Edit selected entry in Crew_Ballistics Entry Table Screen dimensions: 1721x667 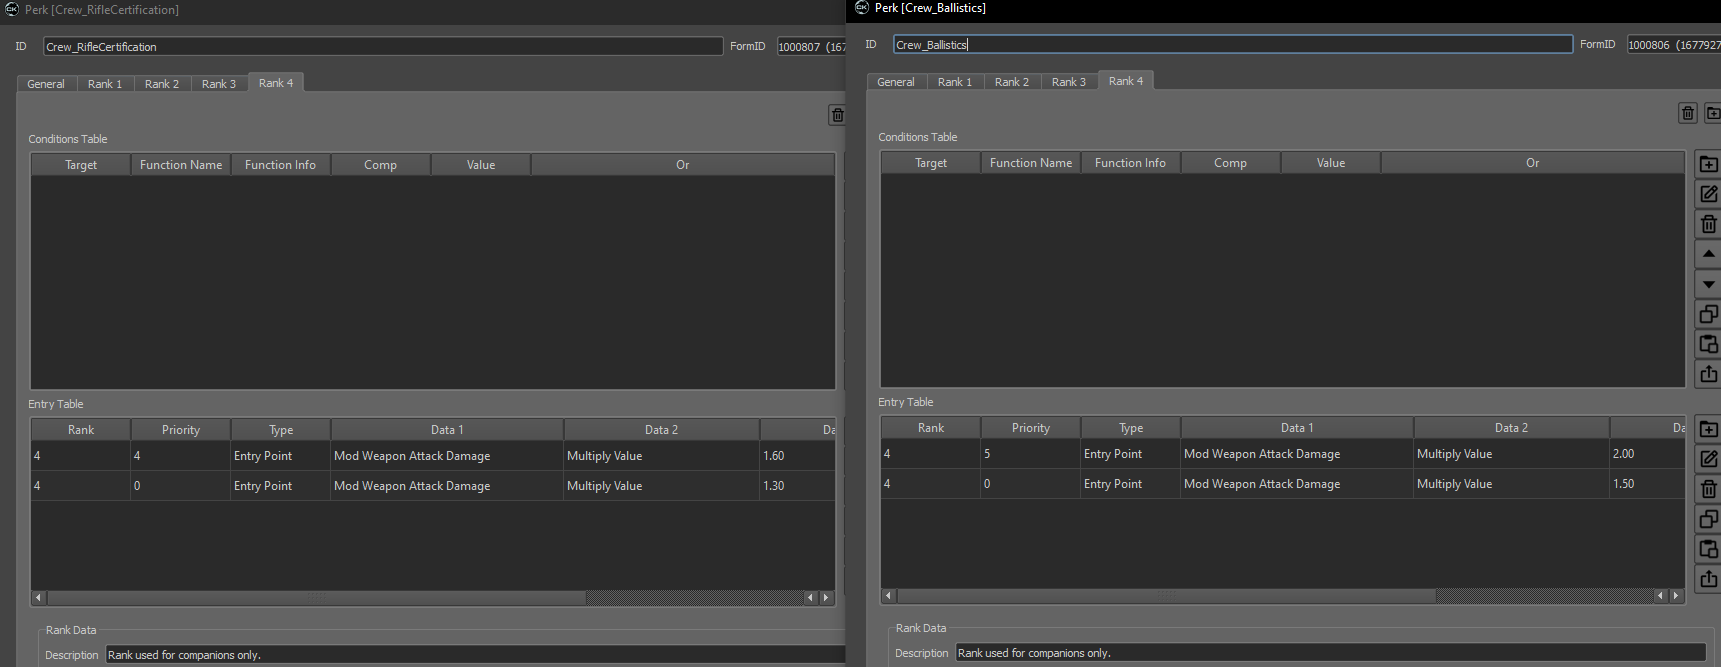[1709, 459]
